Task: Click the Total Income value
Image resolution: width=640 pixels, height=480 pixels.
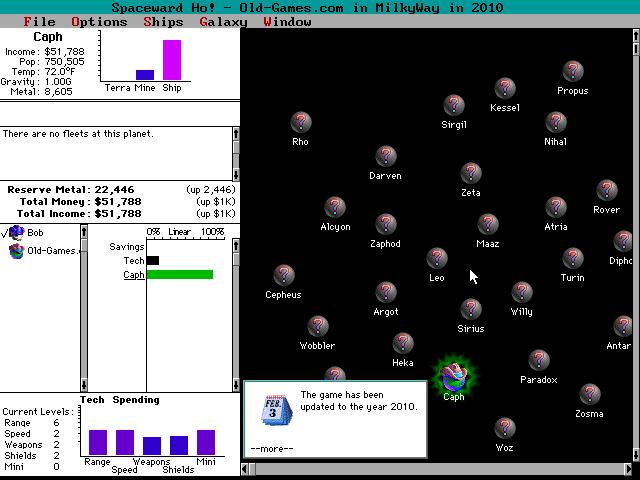Action: tap(118, 213)
